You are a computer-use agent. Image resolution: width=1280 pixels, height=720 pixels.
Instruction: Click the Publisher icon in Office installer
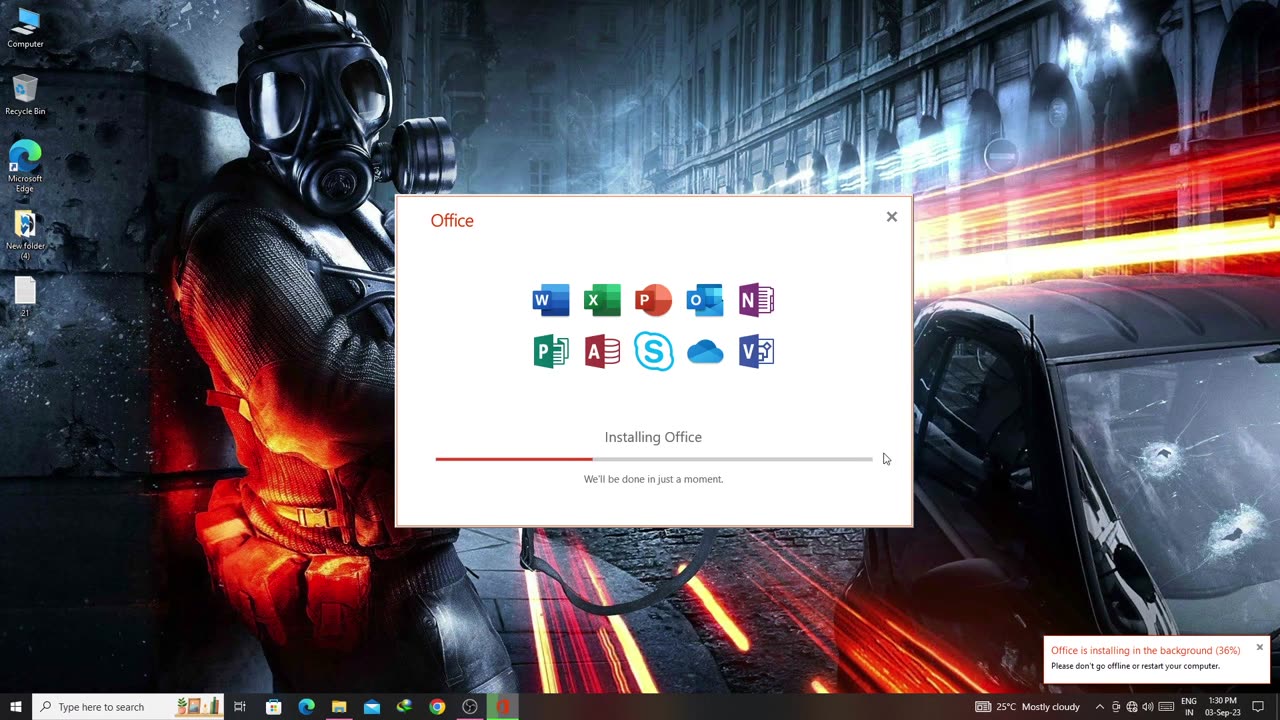[x=551, y=352]
